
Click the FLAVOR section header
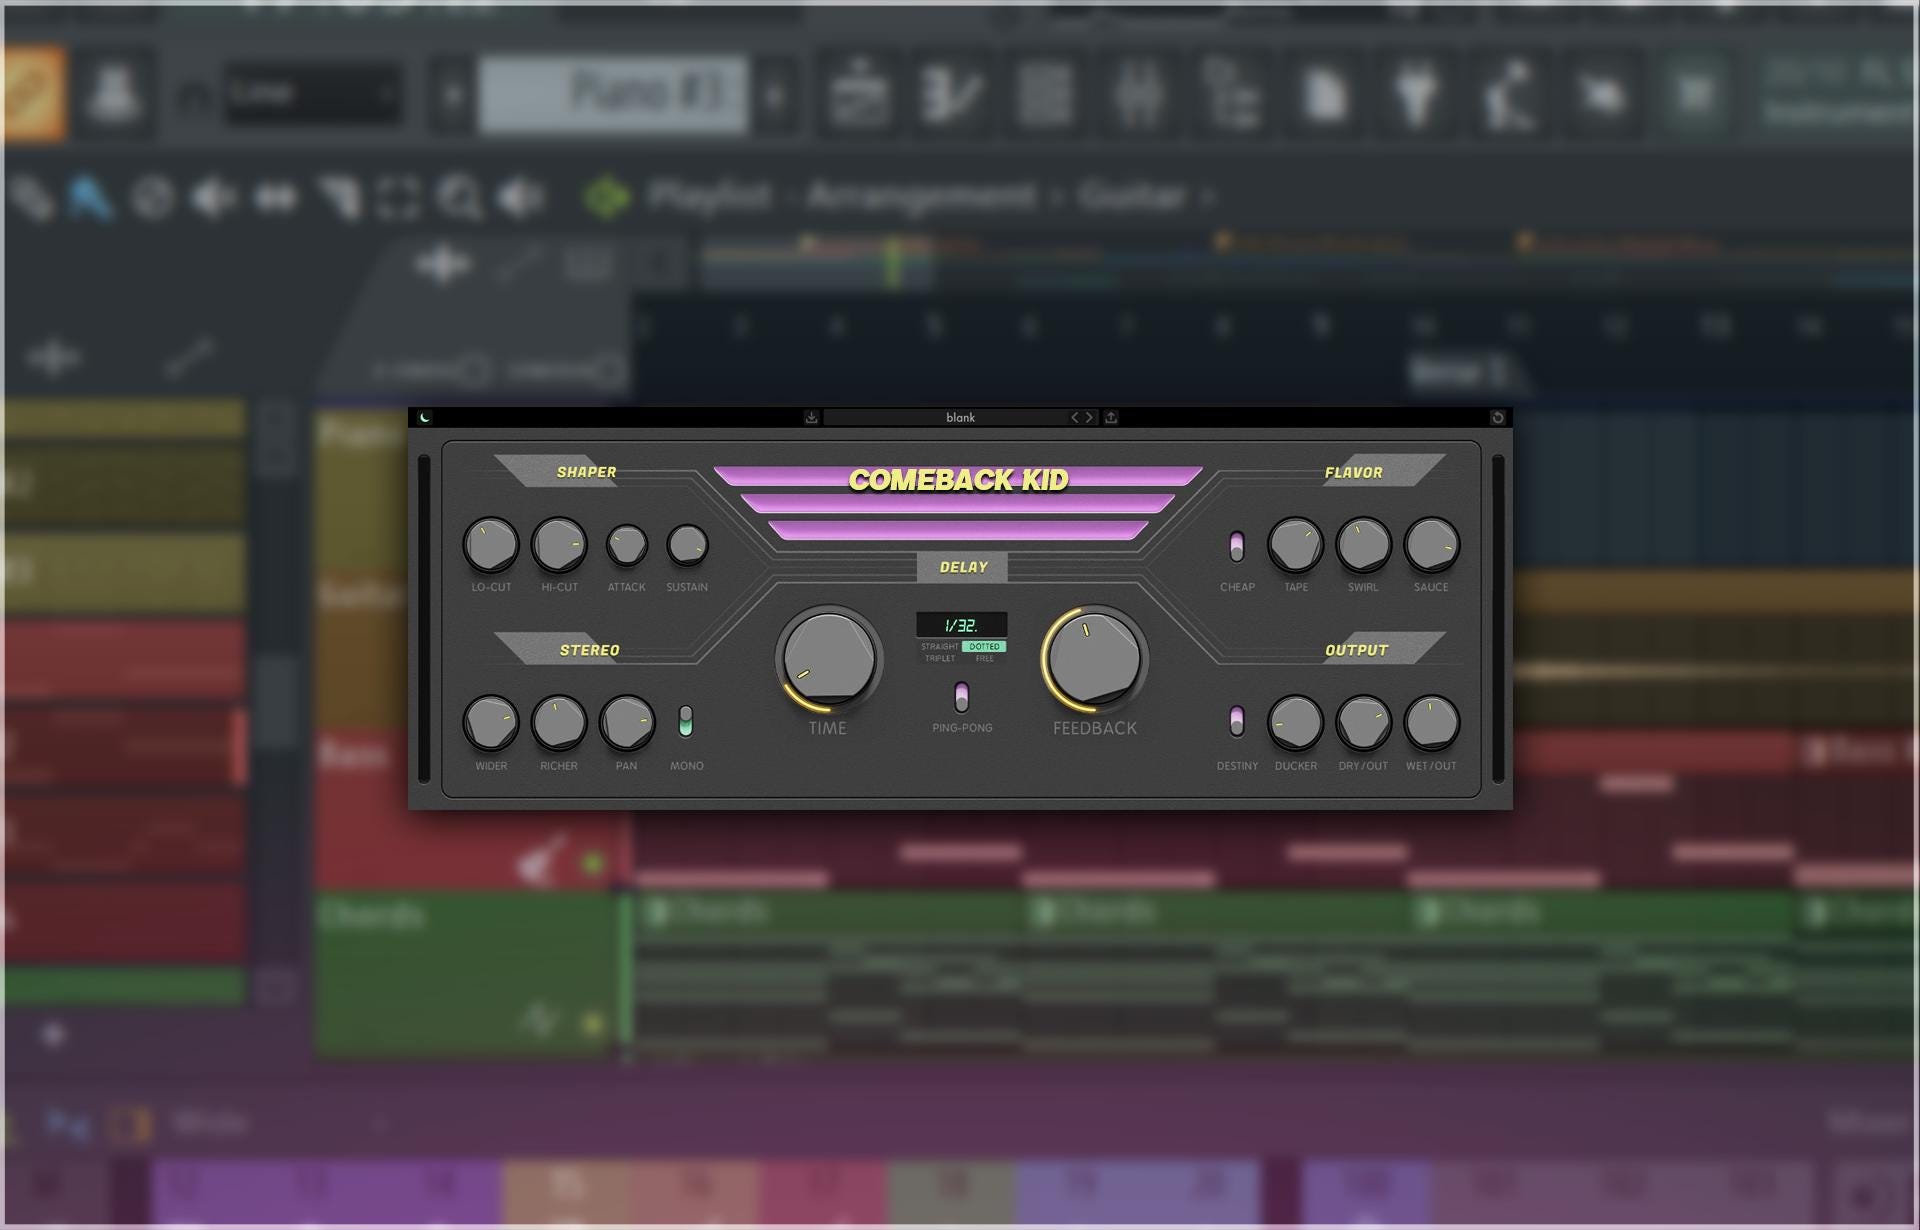pos(1353,472)
